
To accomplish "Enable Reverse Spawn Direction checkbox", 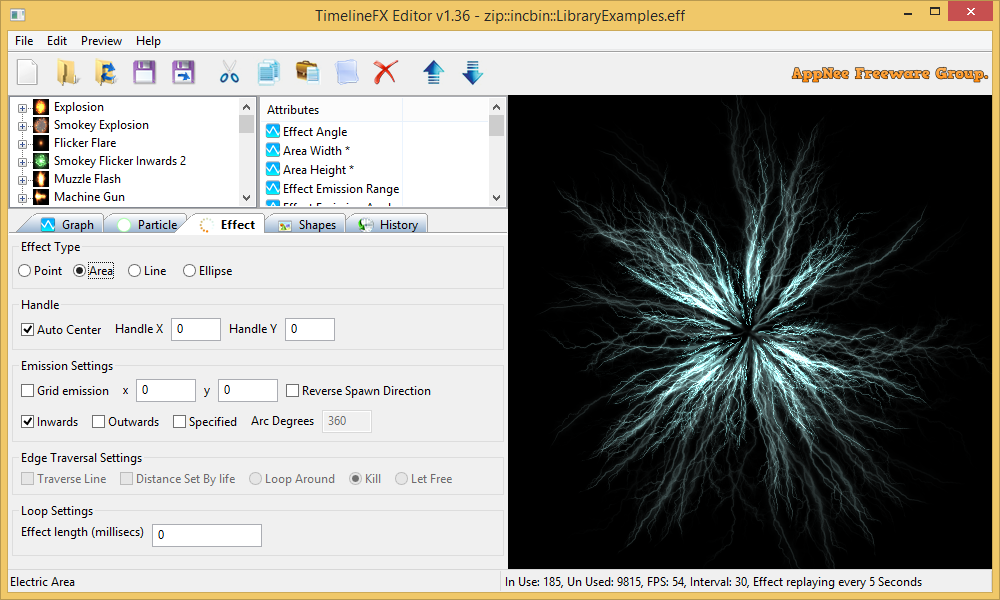I will click(x=292, y=390).
